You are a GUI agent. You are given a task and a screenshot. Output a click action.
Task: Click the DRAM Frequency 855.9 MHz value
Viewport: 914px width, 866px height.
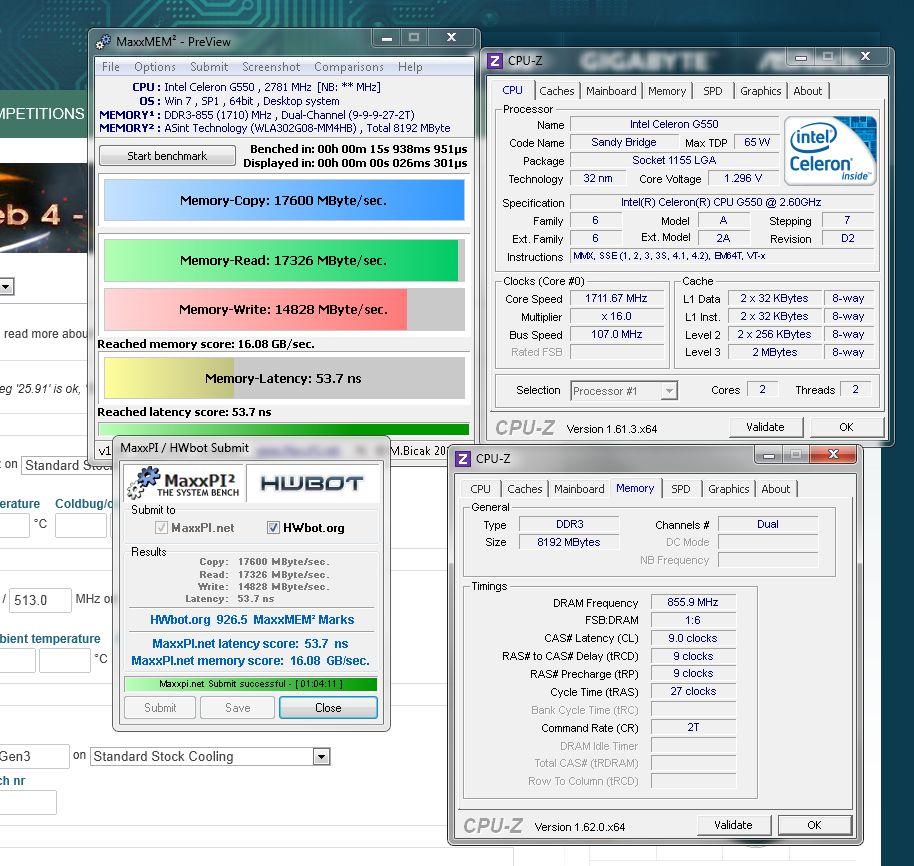693,602
